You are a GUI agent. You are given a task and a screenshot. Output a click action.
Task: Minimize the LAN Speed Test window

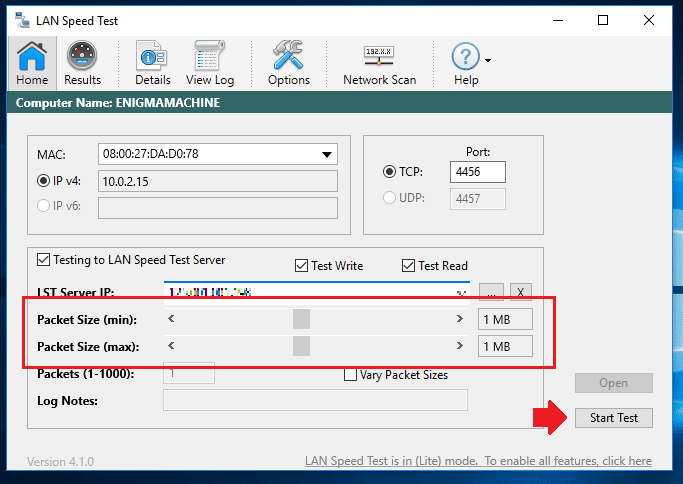point(558,20)
